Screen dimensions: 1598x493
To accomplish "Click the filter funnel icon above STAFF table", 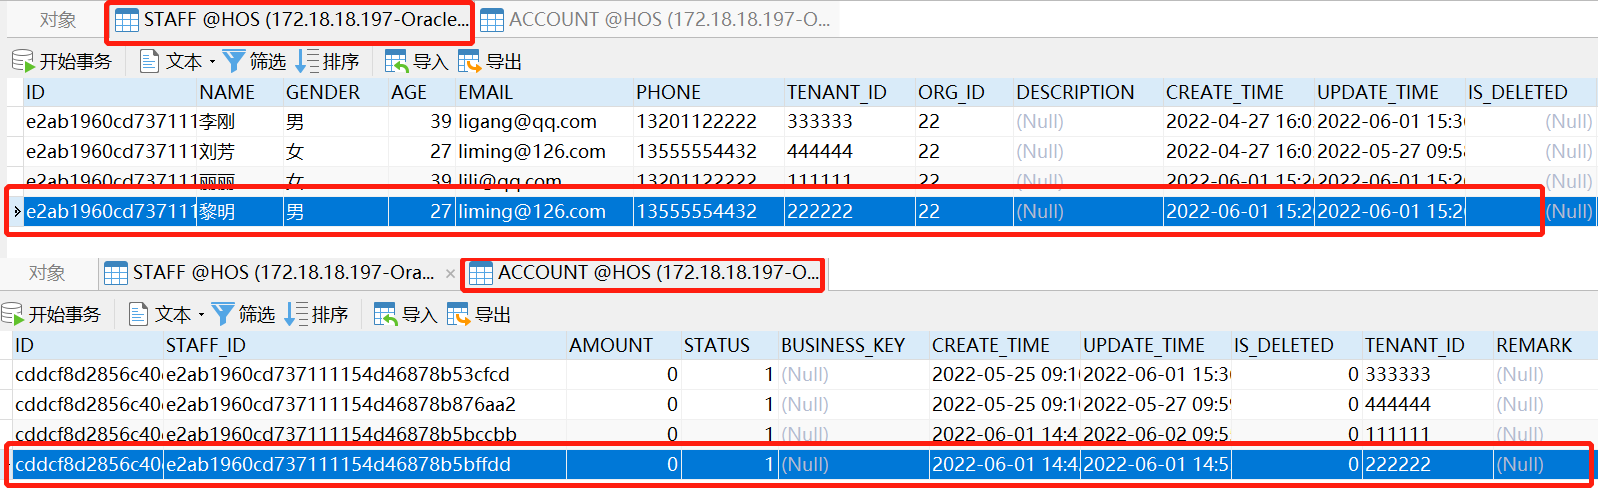I will pyautogui.click(x=233, y=62).
